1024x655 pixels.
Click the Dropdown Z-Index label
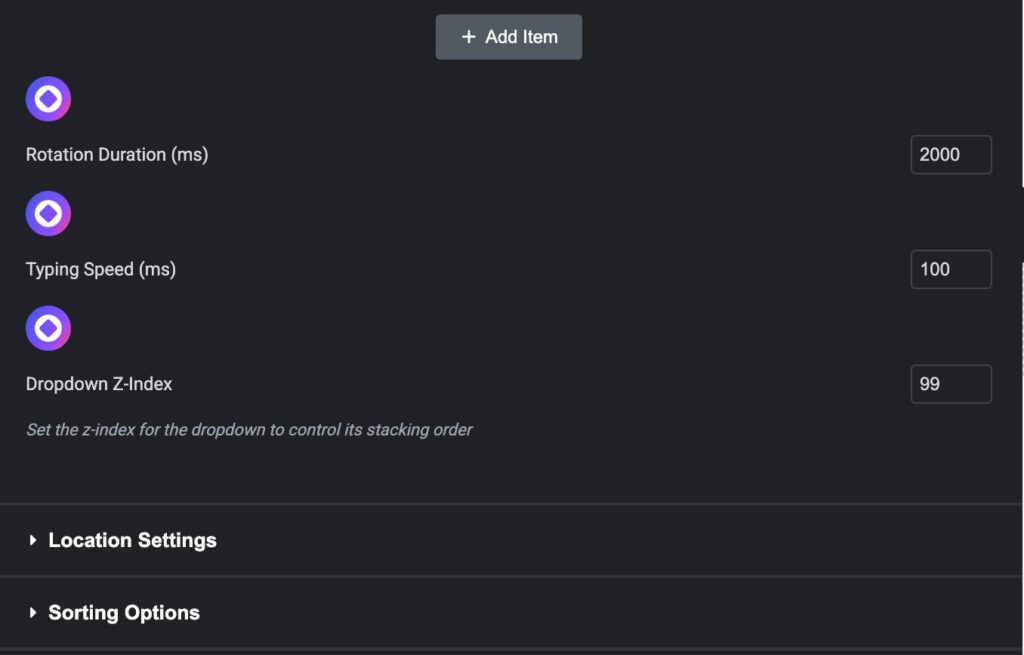coord(99,384)
